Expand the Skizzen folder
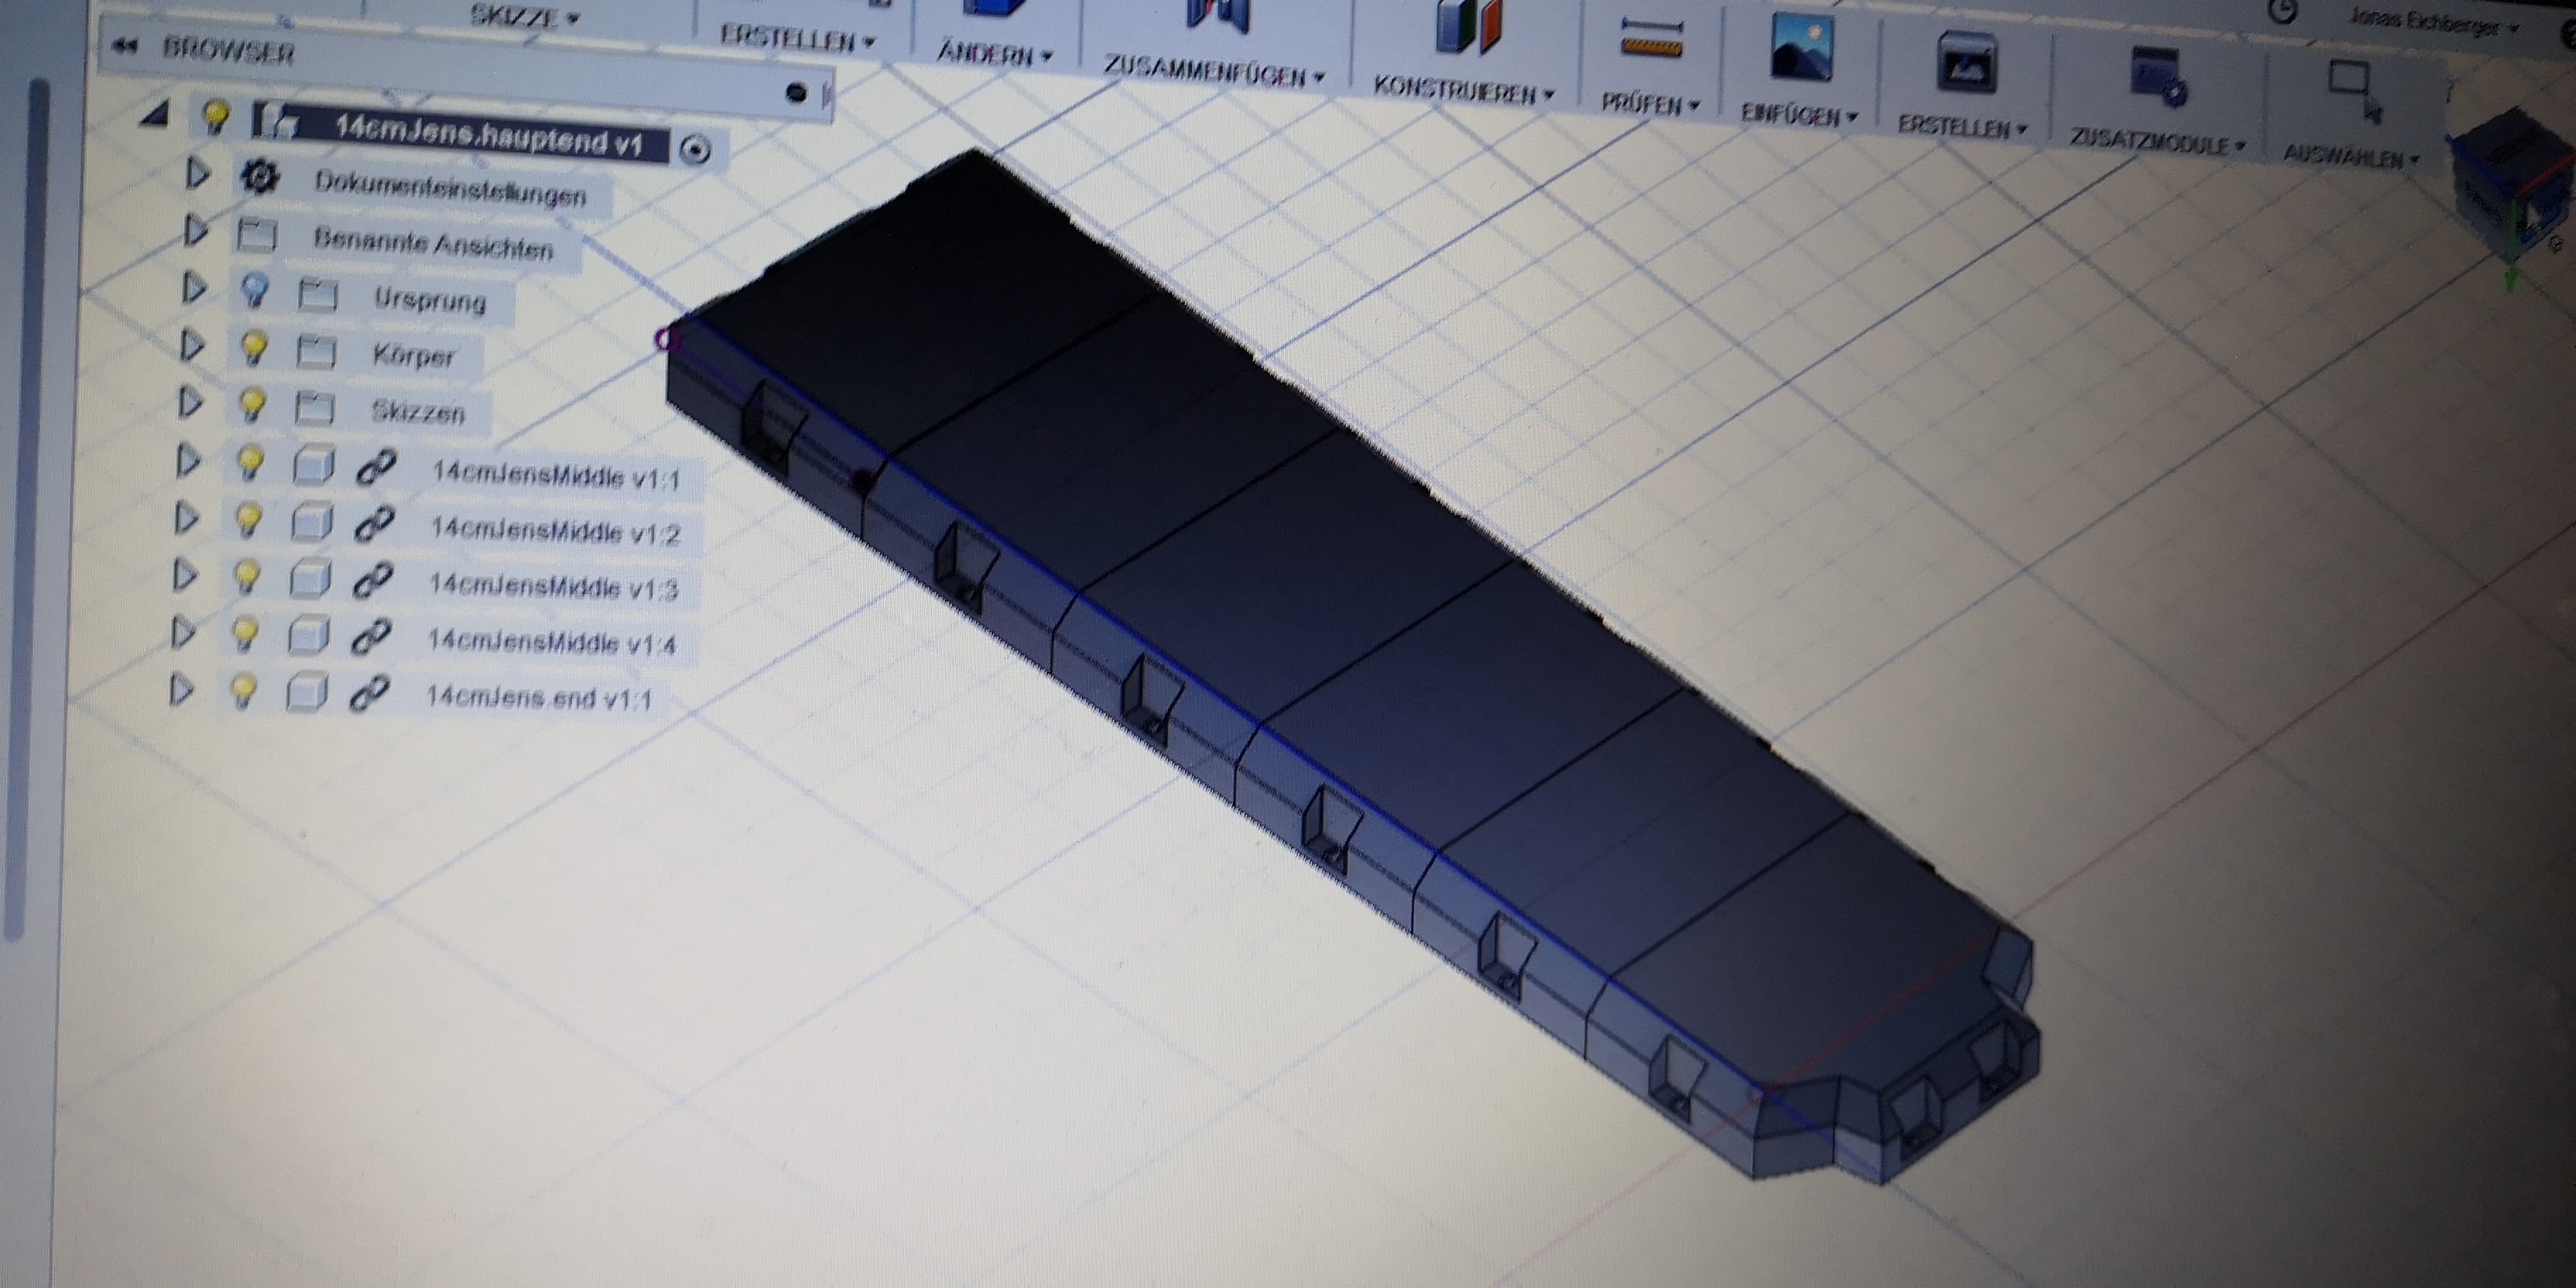Screen dimensions: 2576x1288 point(190,403)
